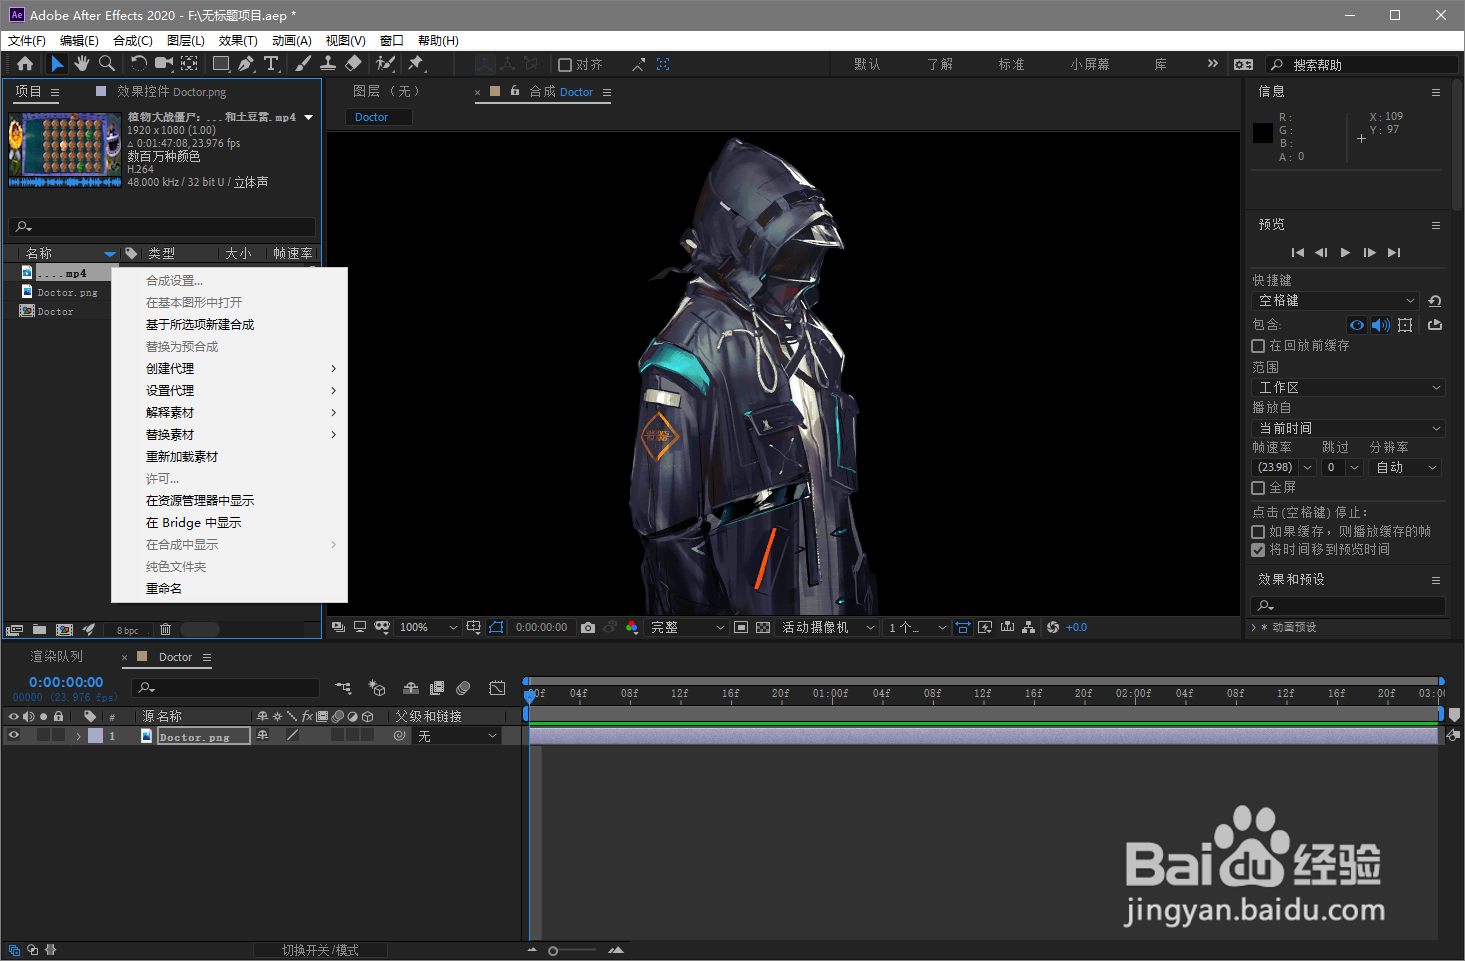The width and height of the screenshot is (1465, 961).
Task: Open show channel and color management icon
Action: 632,628
